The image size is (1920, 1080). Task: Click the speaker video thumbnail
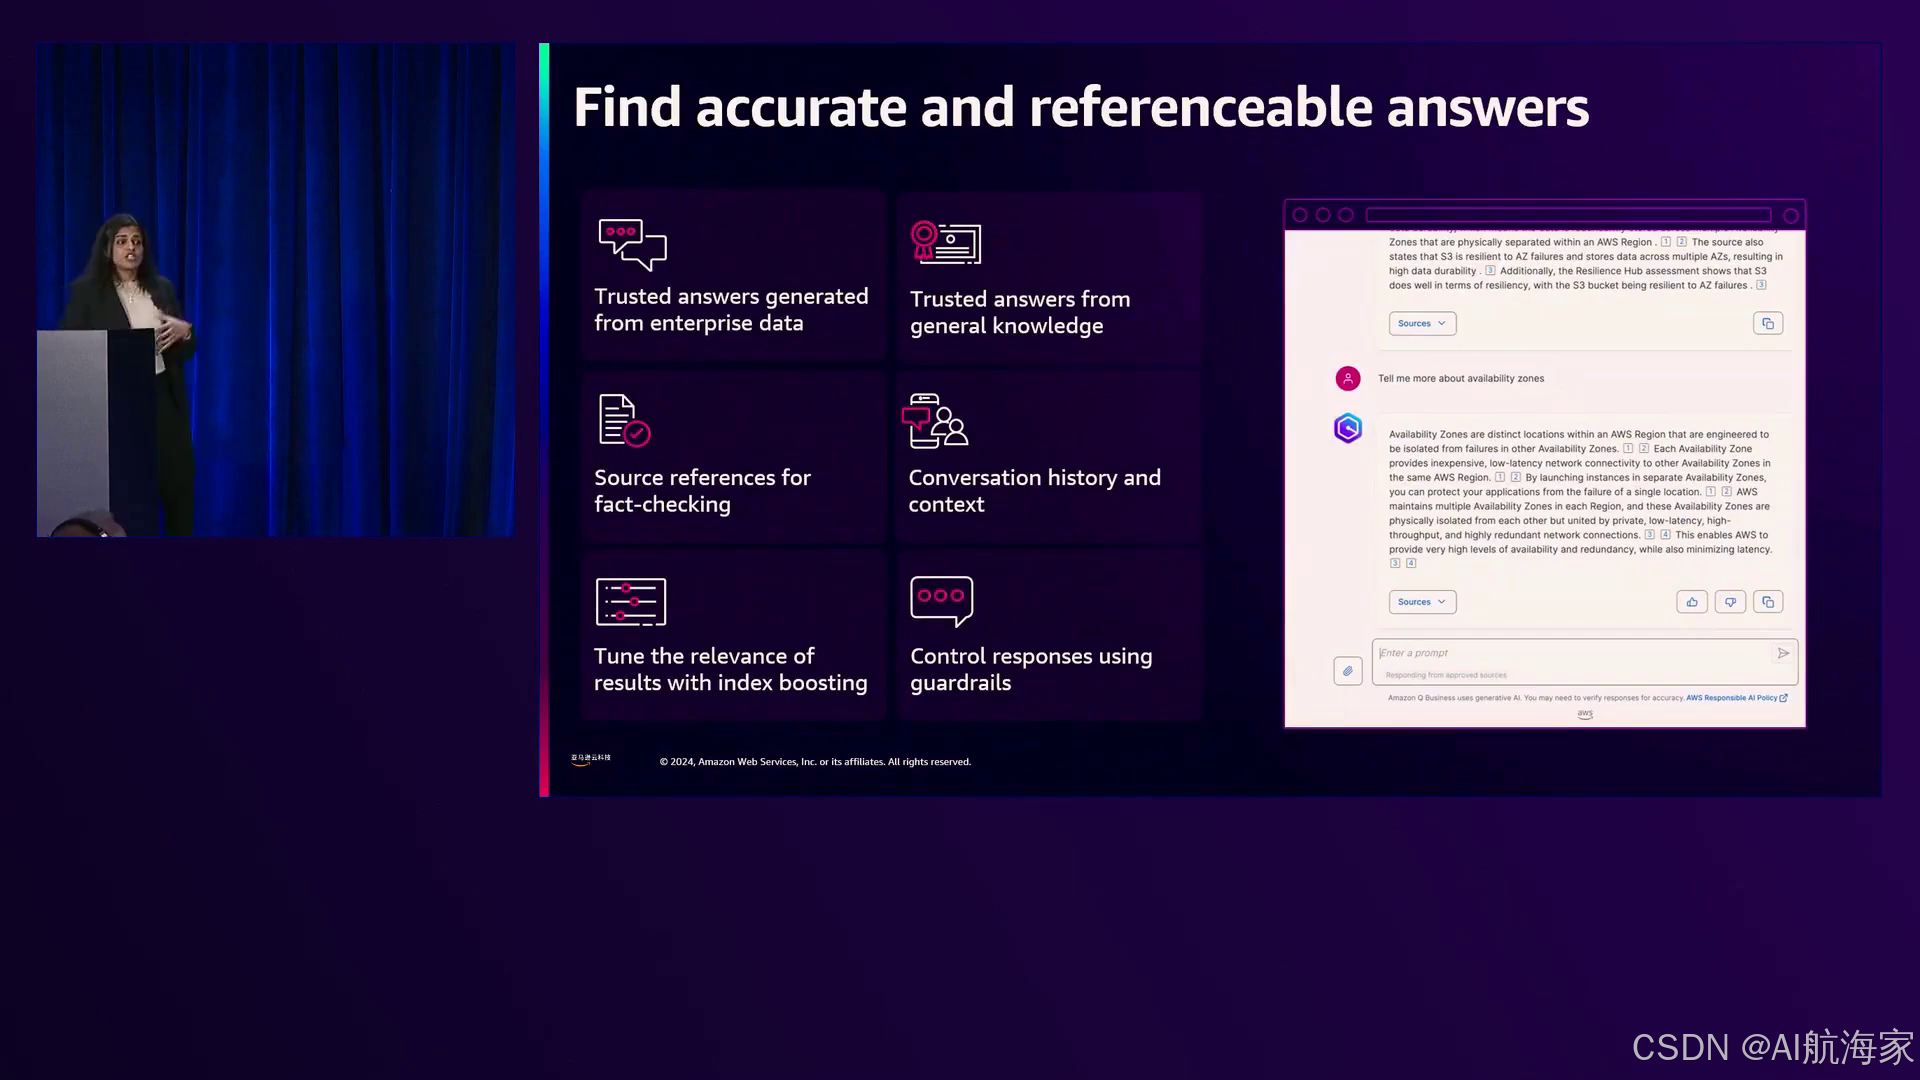pos(276,290)
